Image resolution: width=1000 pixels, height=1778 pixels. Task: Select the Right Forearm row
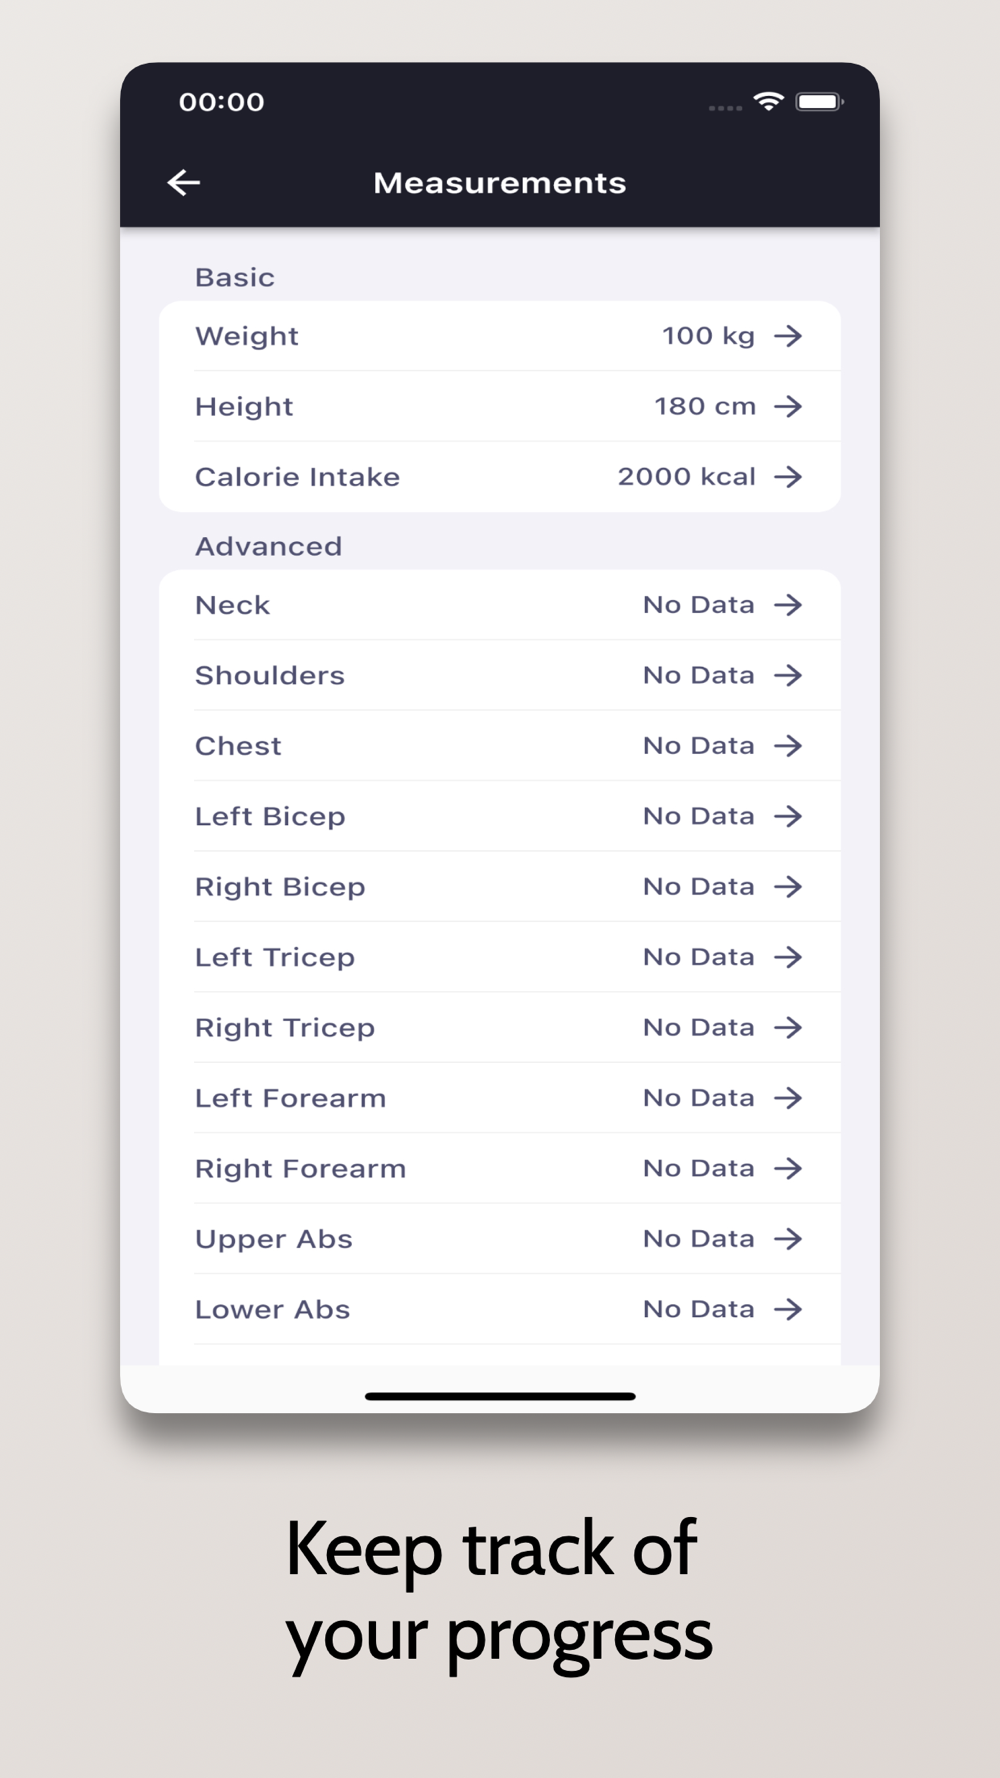(498, 1168)
